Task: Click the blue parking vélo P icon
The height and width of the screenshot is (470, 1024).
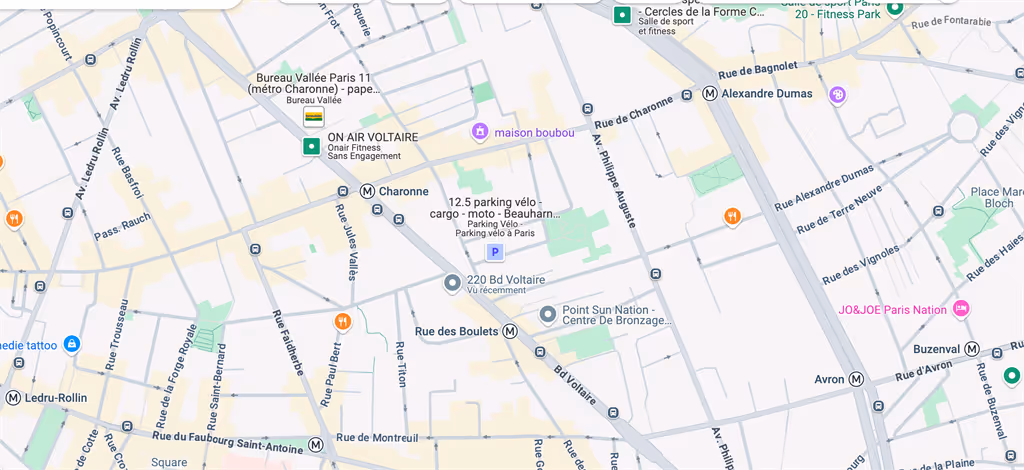Action: [x=495, y=252]
